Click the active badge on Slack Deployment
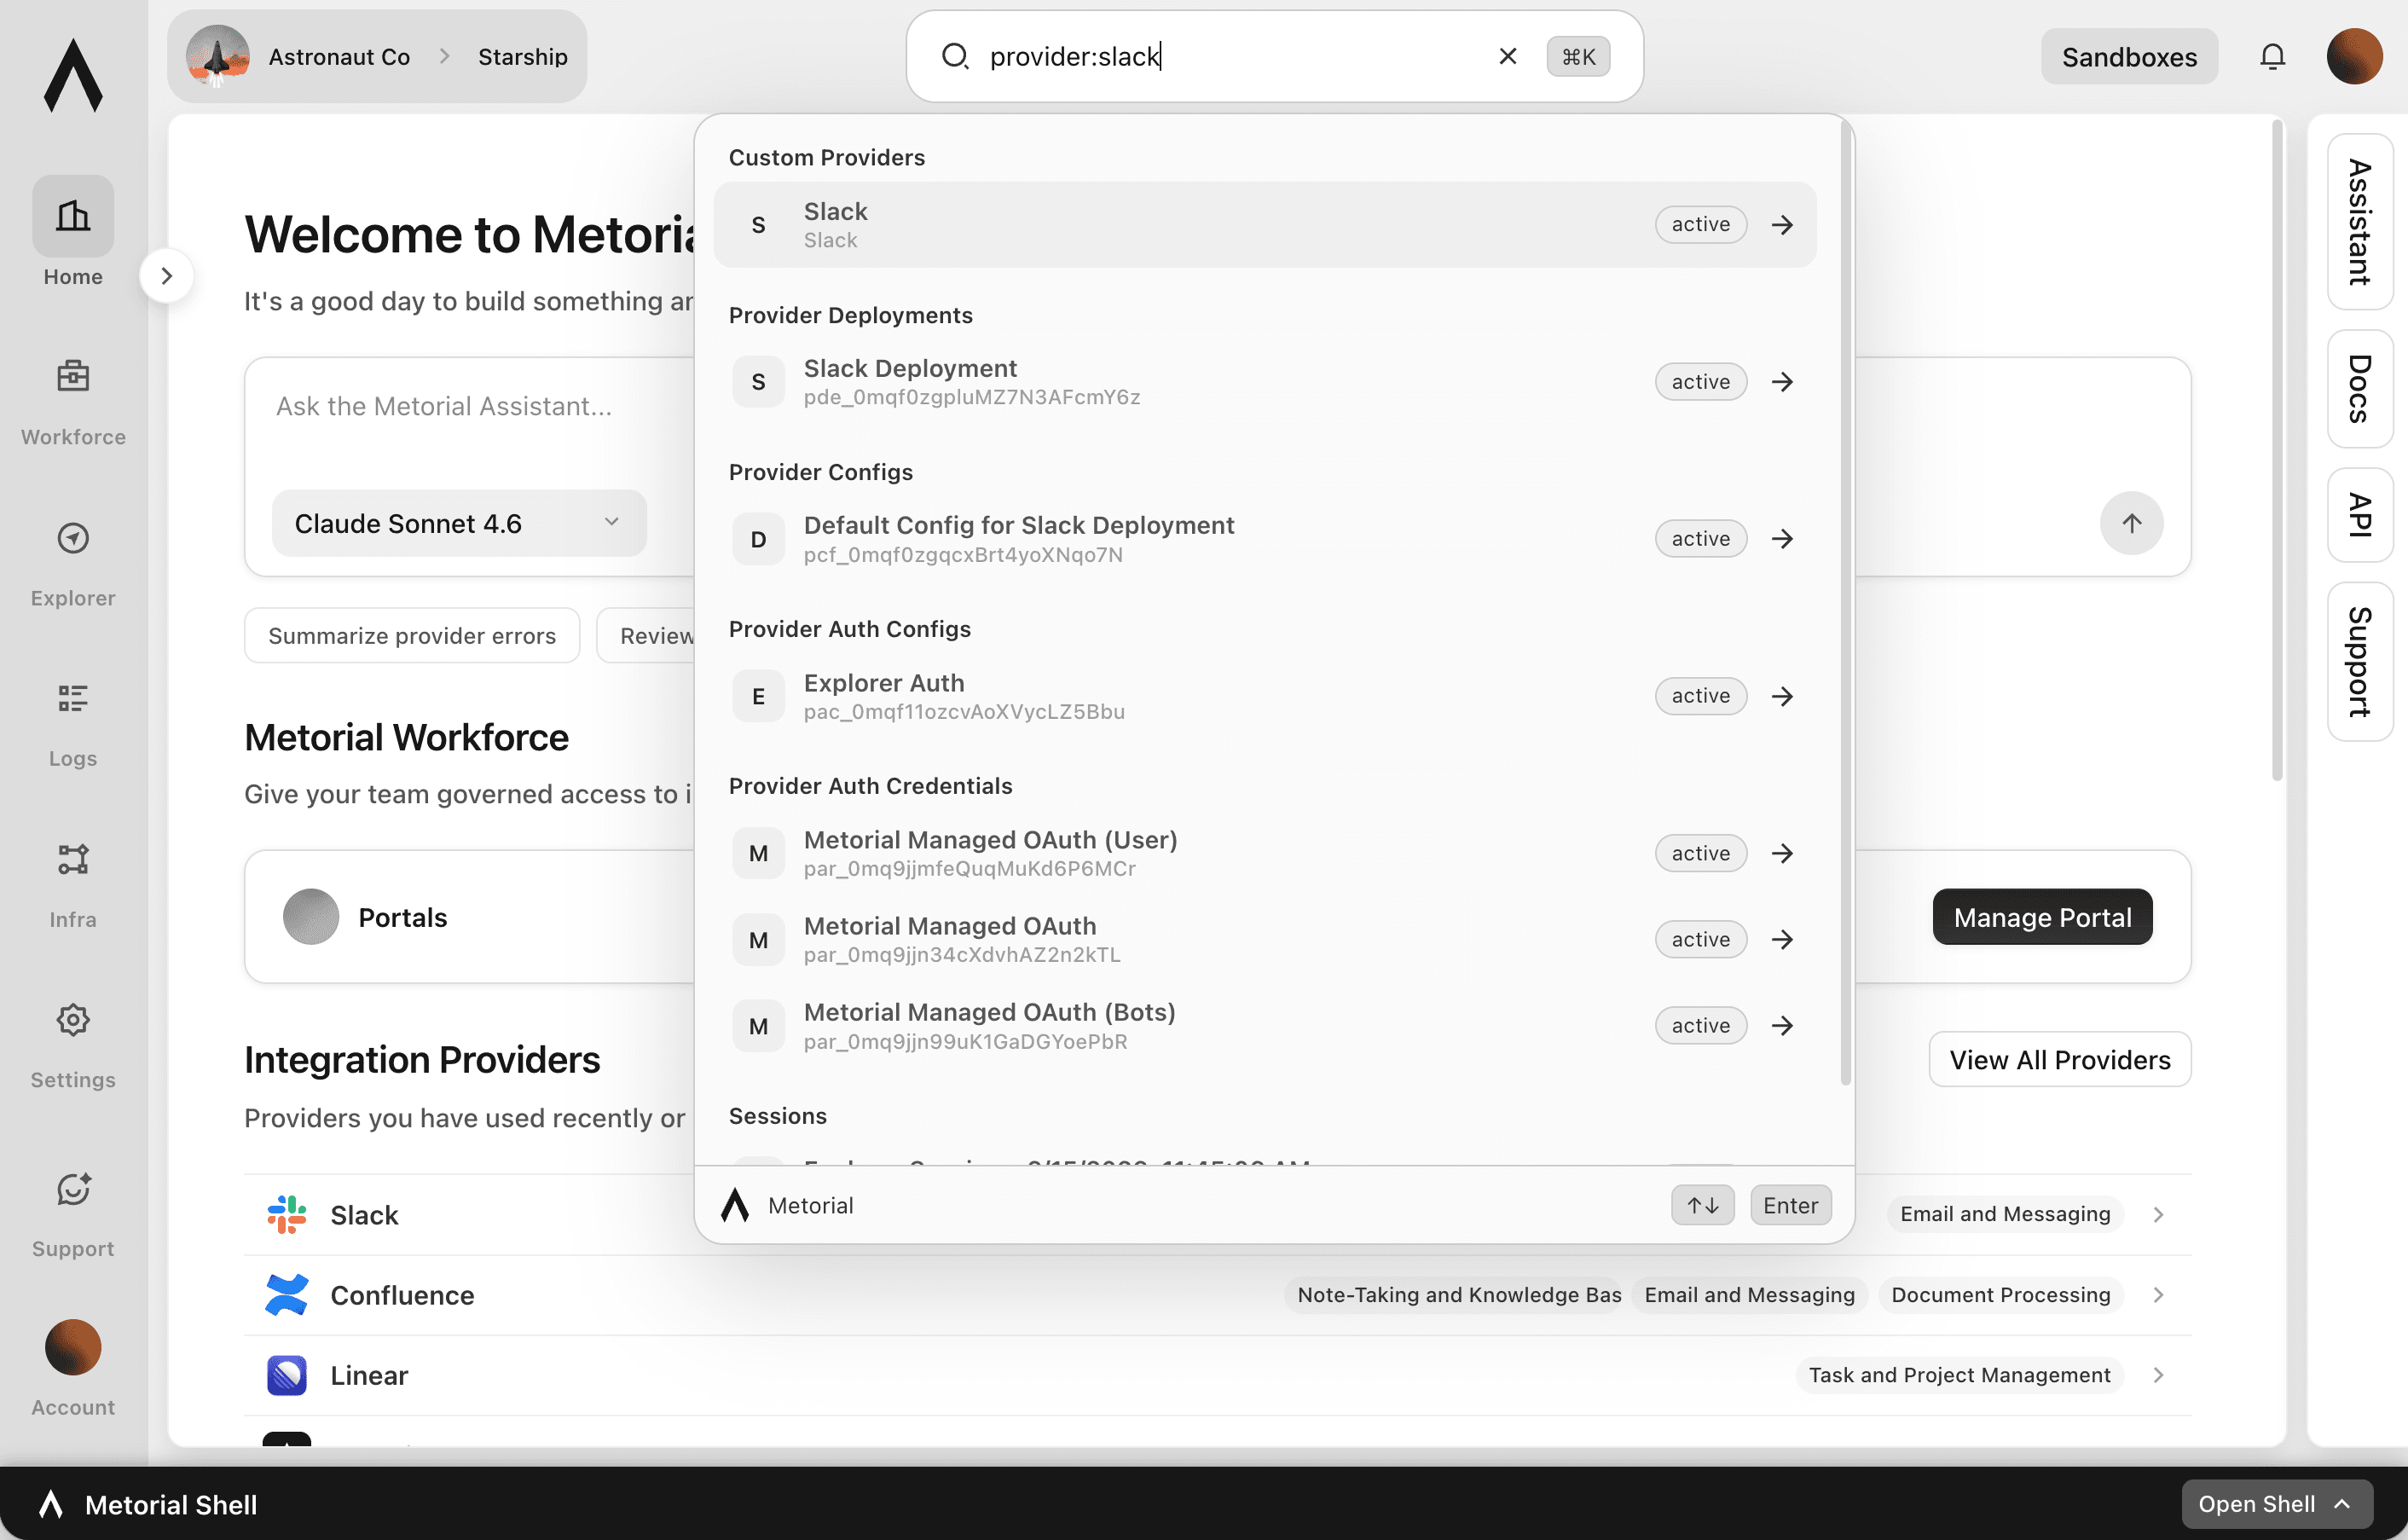The height and width of the screenshot is (1540, 2408). [1700, 382]
